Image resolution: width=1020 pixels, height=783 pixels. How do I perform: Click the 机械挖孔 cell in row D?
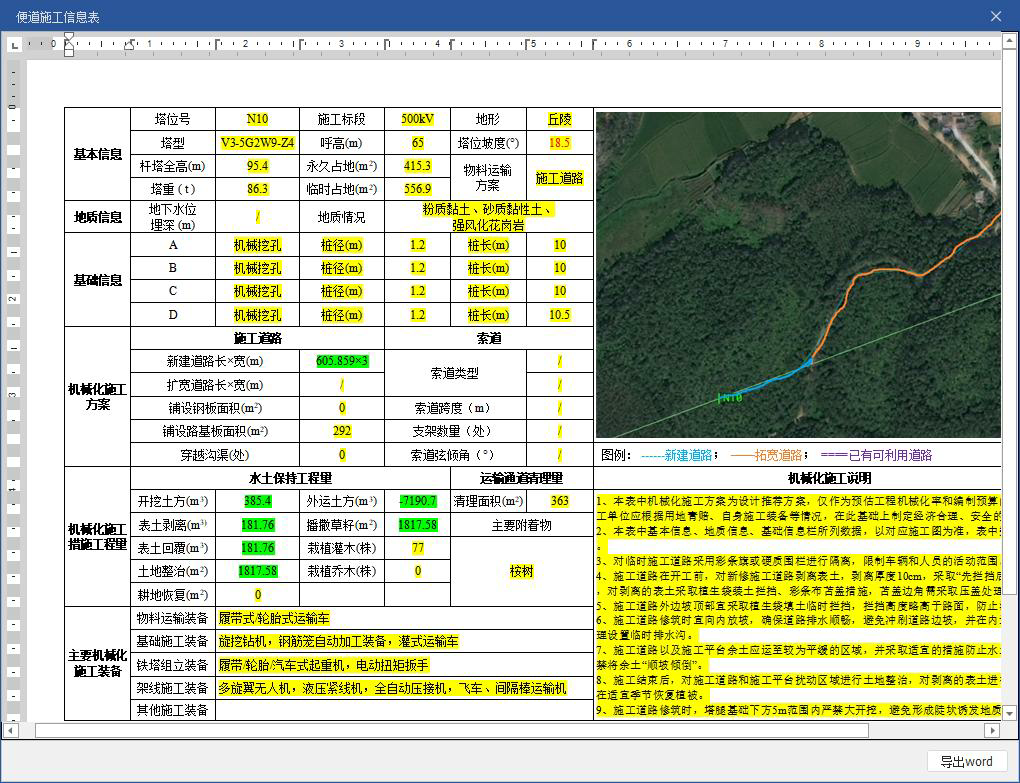[258, 315]
